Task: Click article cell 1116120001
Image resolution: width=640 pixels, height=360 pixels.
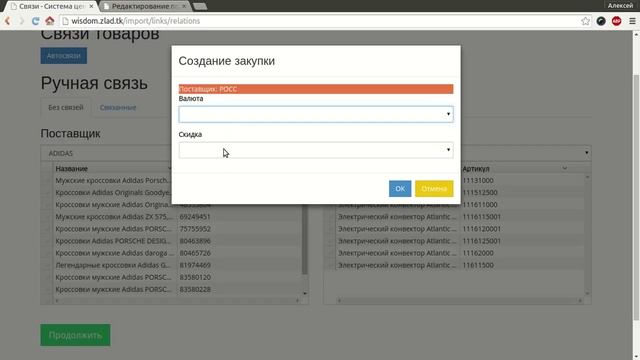Action: coord(482,229)
